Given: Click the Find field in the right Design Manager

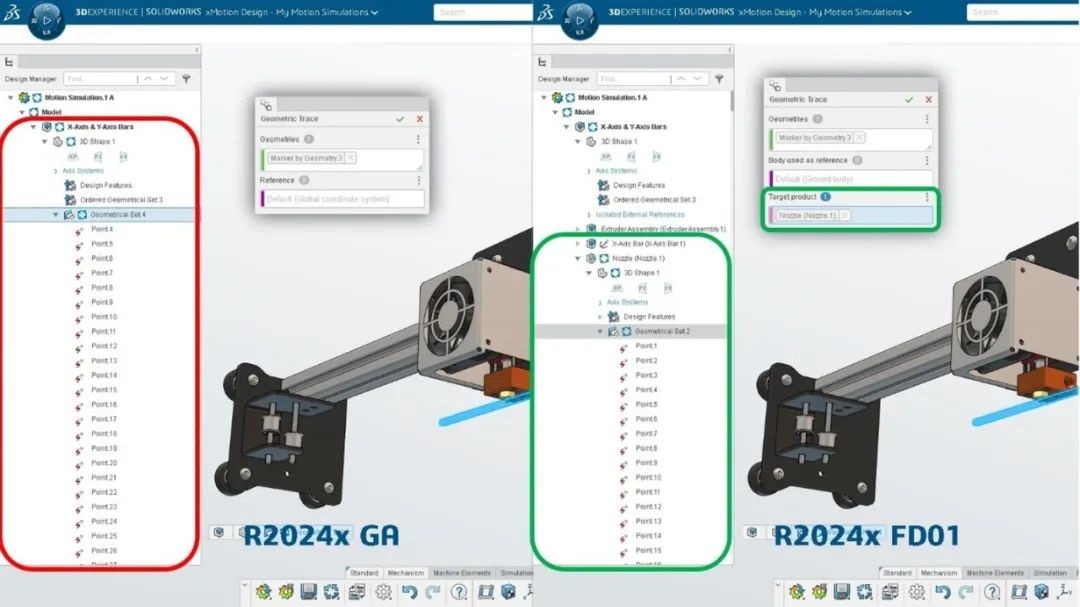Looking at the screenshot, I should pos(624,78).
